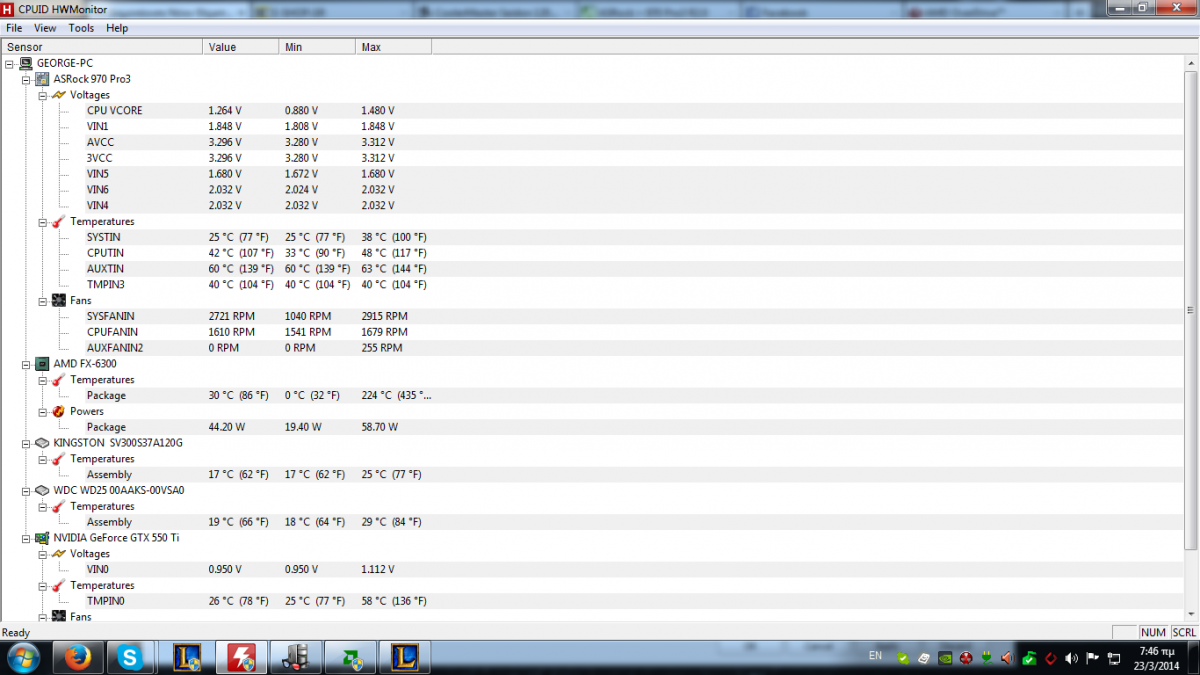Click the NVIDIA GeForce GTX 550 Ti card icon
The image size is (1200, 675).
(43, 538)
